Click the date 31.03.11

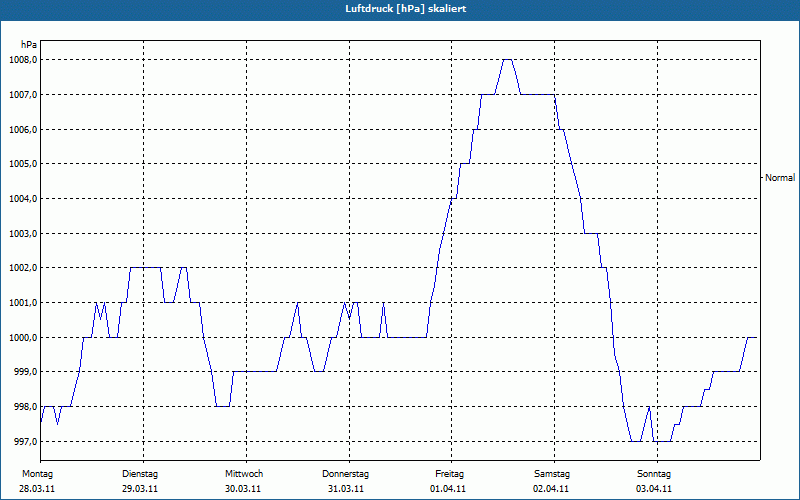(346, 489)
